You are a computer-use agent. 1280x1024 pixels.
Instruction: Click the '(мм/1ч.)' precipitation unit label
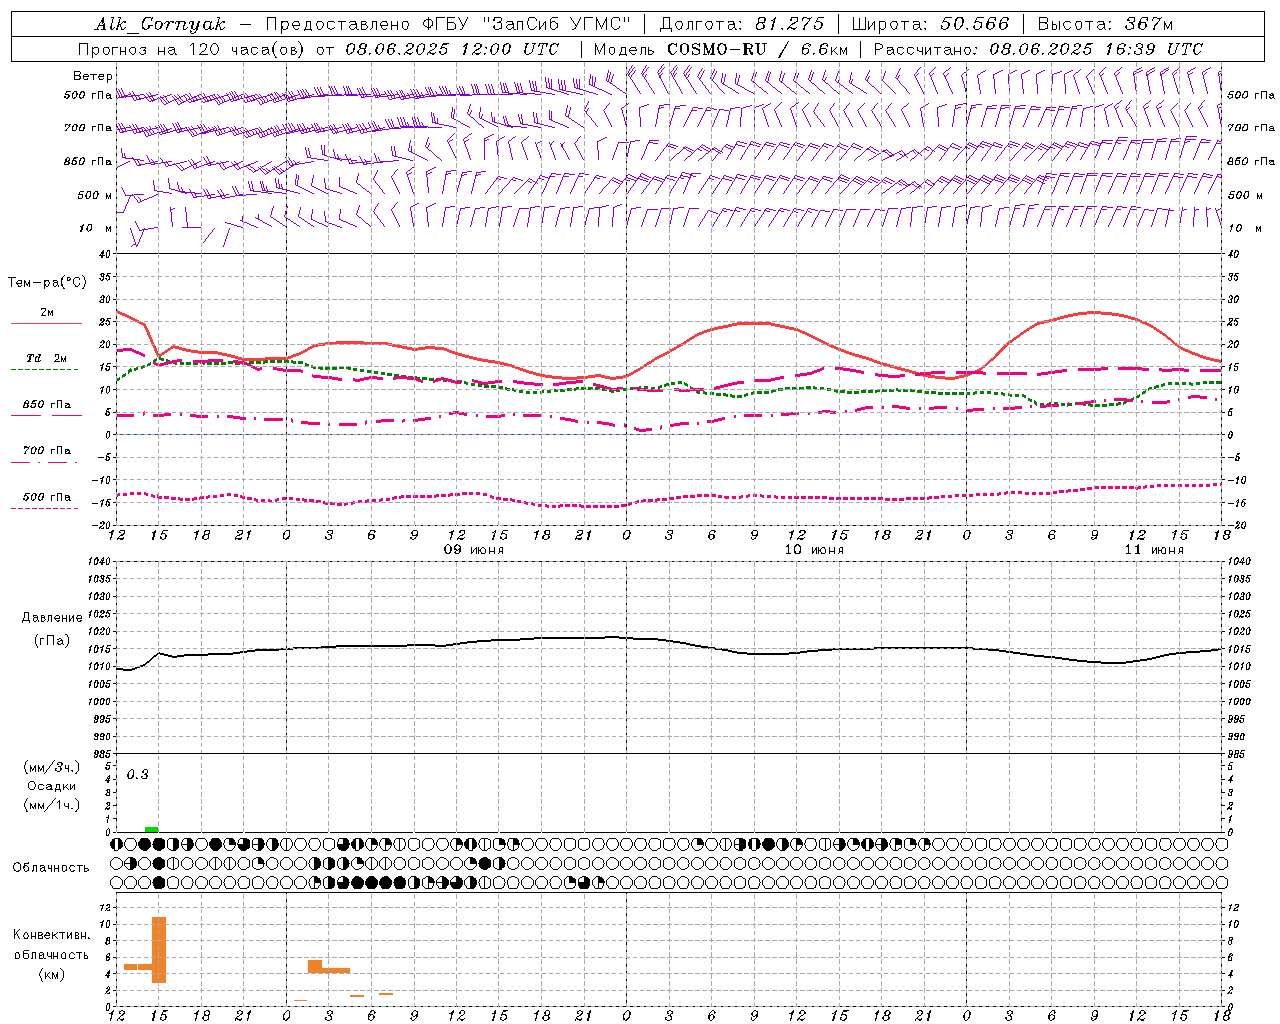(x=52, y=805)
